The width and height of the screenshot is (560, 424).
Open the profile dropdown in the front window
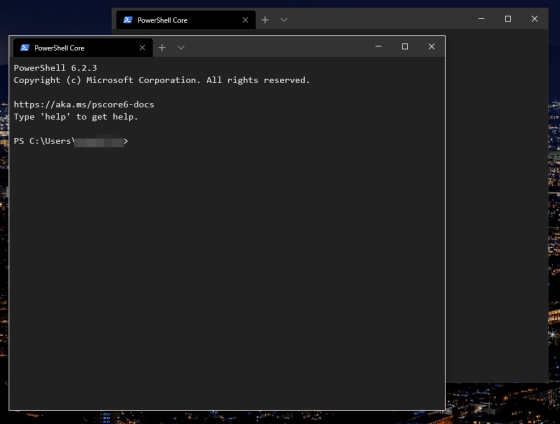181,48
